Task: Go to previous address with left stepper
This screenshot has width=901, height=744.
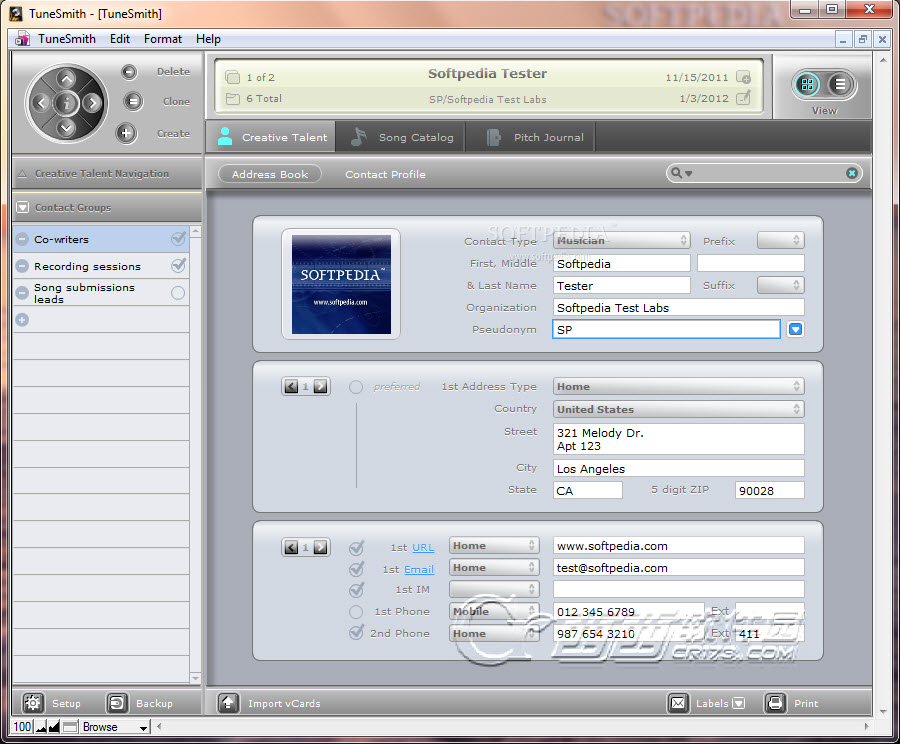Action: (x=291, y=387)
